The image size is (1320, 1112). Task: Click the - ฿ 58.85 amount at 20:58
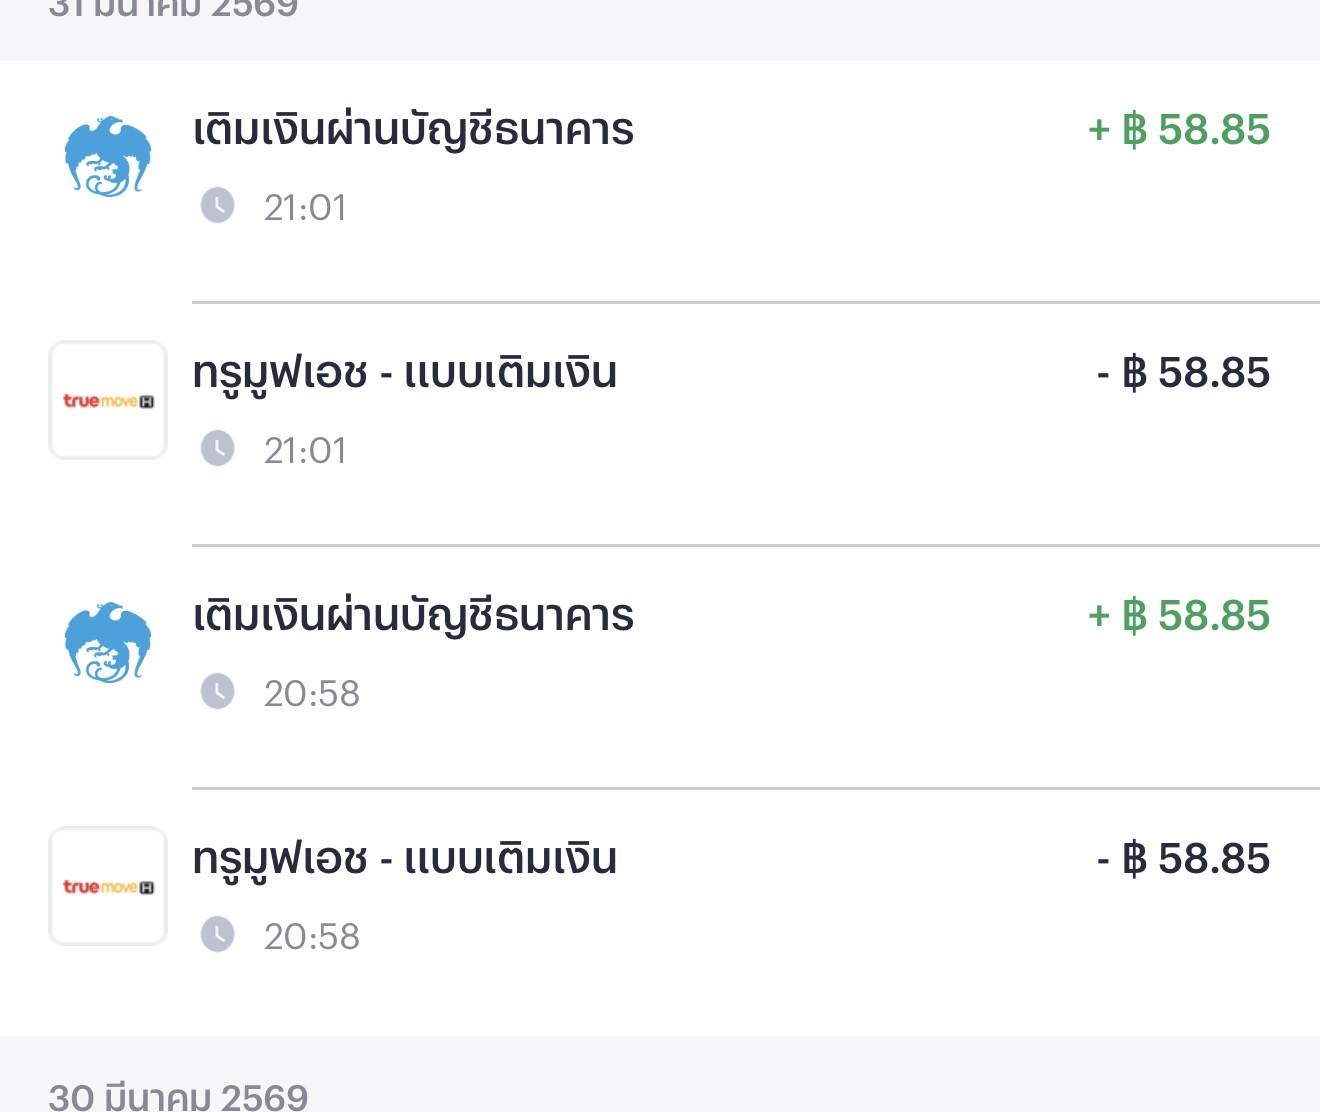[1183, 859]
